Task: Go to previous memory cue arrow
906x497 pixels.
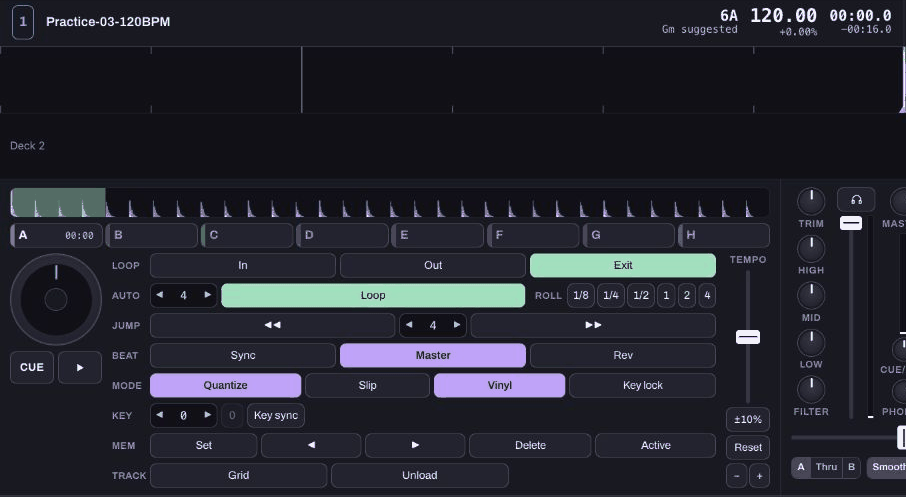Action: coord(311,445)
